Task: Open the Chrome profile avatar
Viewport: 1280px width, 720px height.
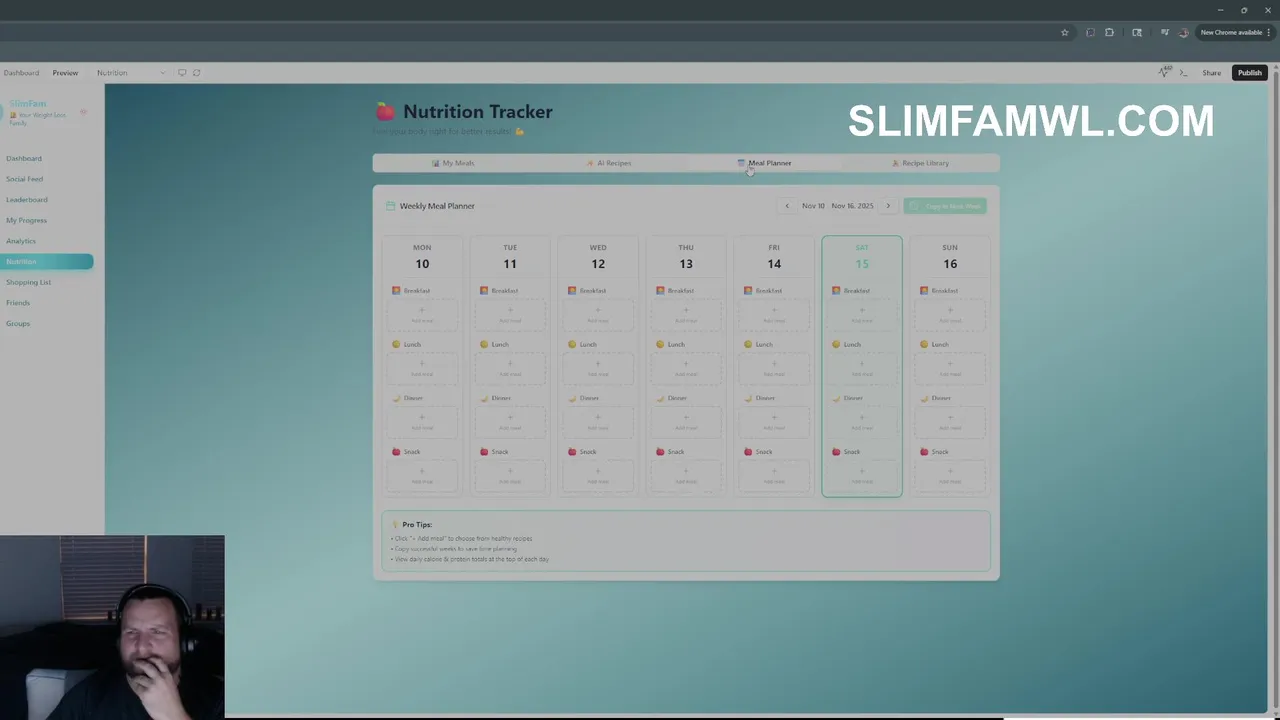Action: (1184, 32)
